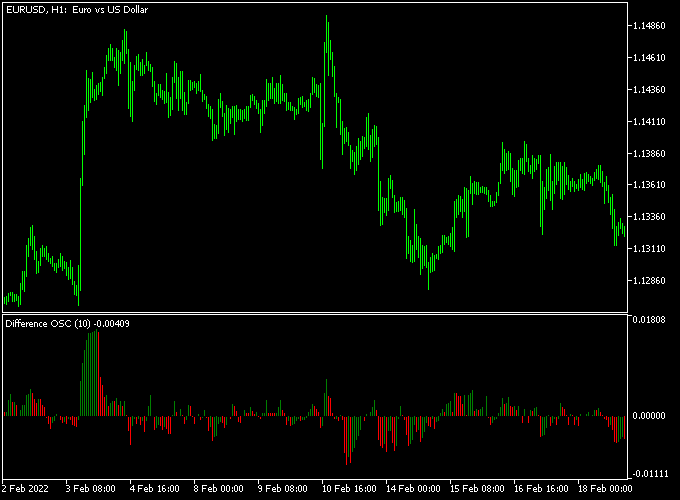Click price label 1.13360
This screenshot has height=500, width=680.
click(x=649, y=217)
